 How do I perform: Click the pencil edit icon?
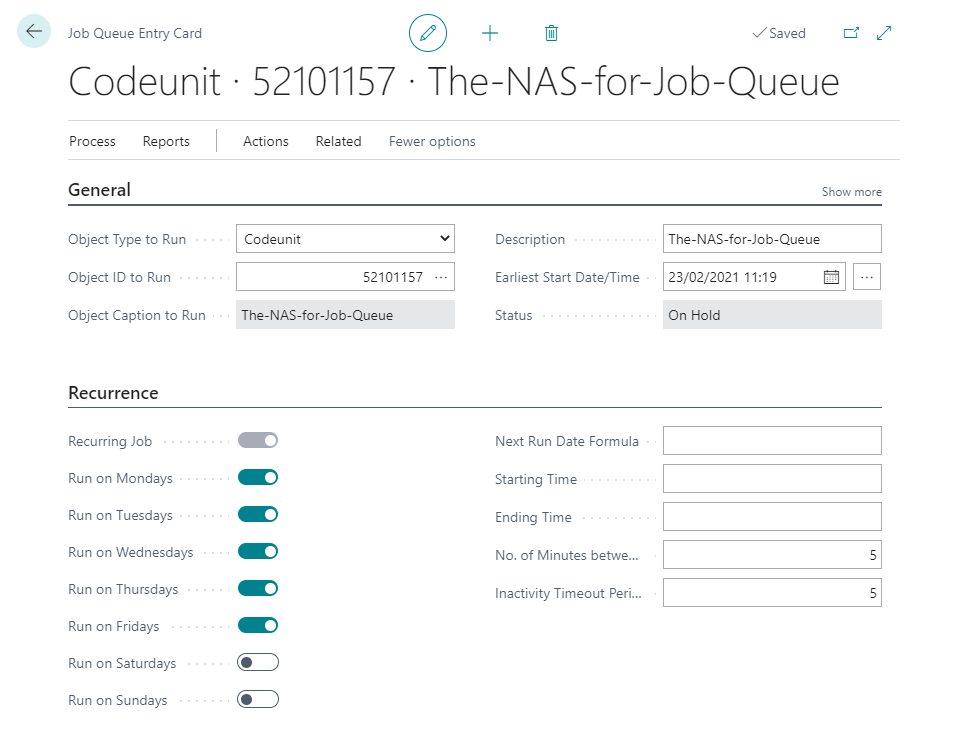(428, 33)
